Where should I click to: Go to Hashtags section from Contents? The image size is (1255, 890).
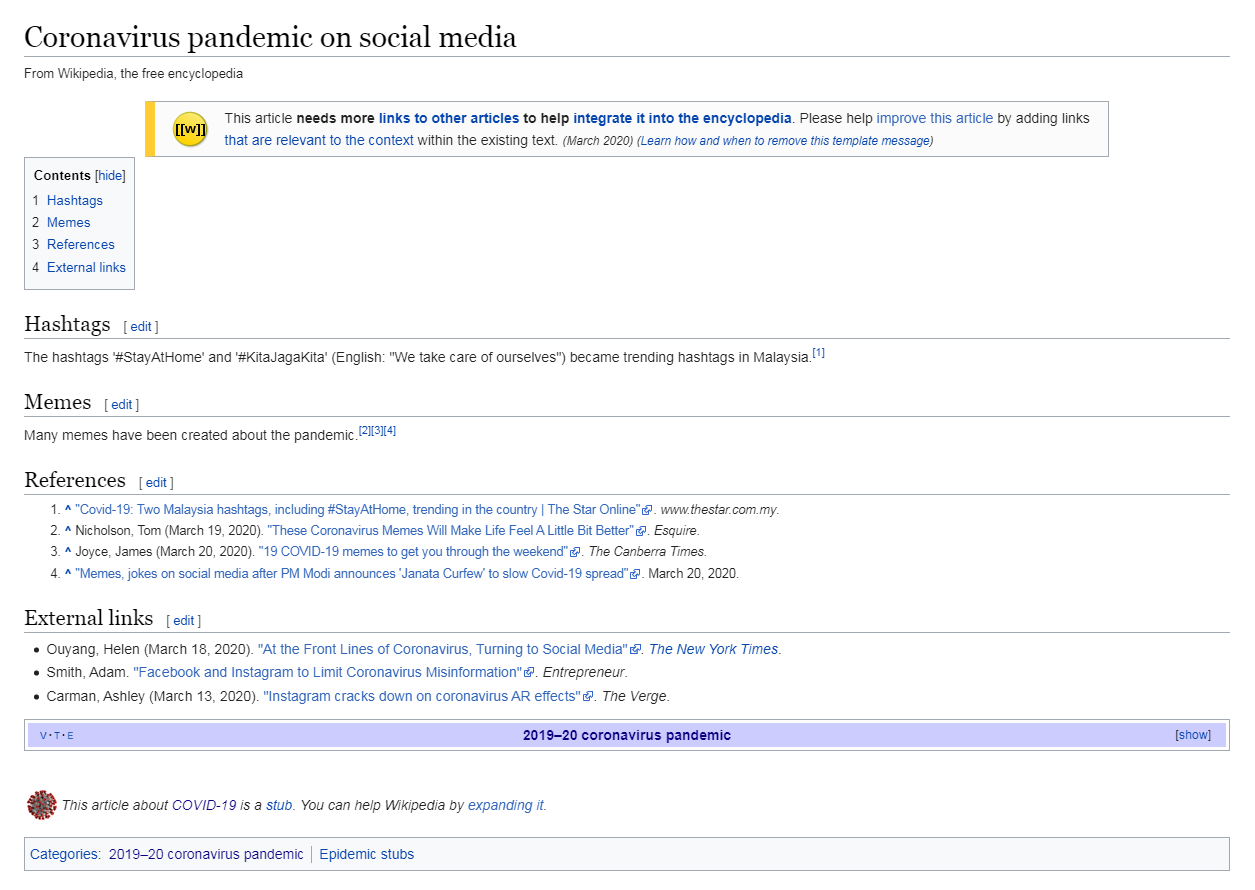pos(75,200)
